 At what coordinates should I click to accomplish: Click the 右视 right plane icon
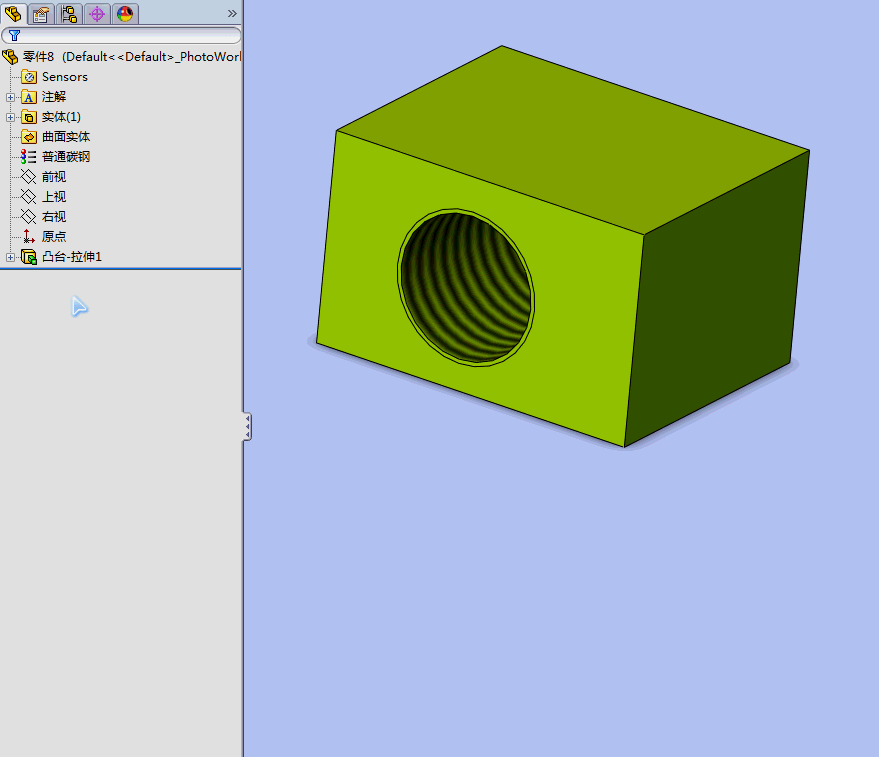click(x=29, y=216)
